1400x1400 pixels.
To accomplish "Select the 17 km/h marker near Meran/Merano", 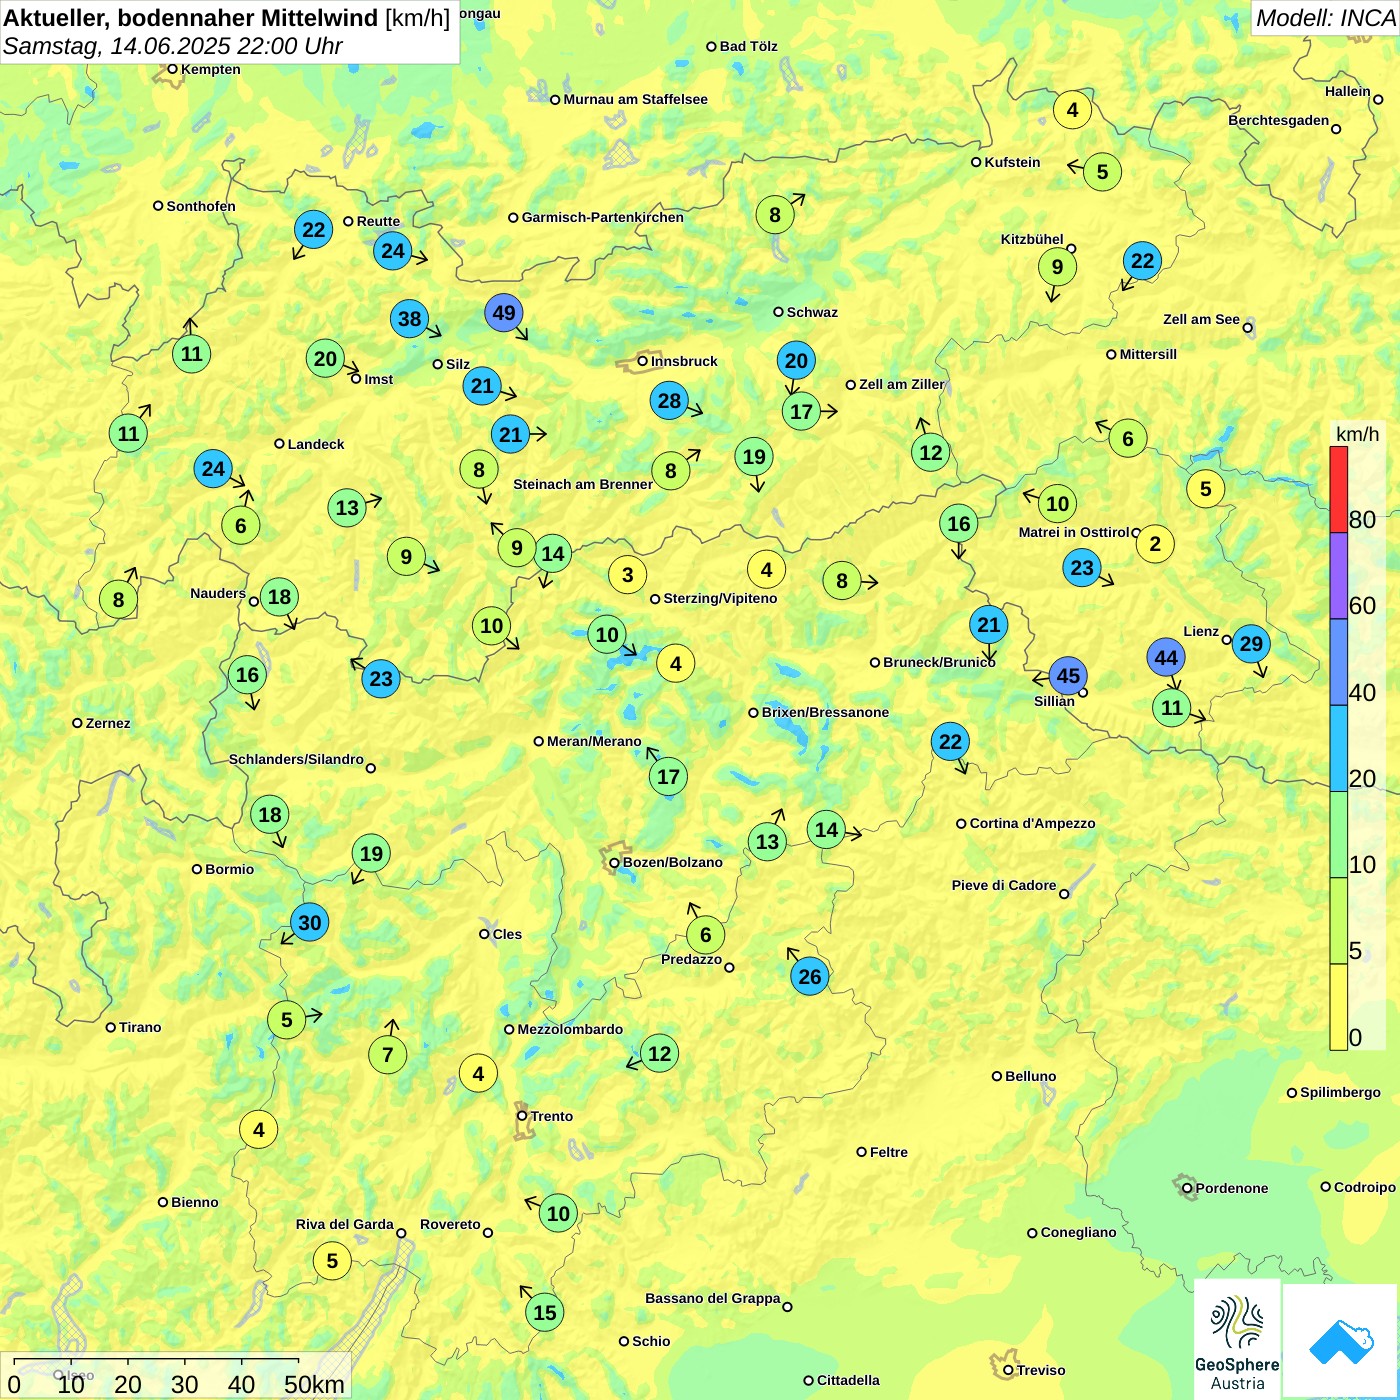I will 668,777.
